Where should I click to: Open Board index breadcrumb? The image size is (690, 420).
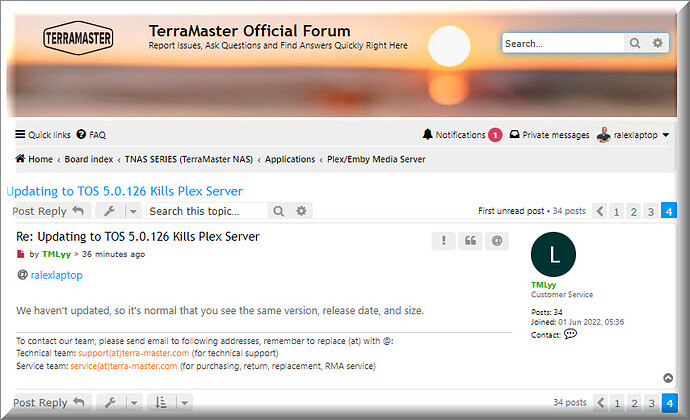coord(89,159)
